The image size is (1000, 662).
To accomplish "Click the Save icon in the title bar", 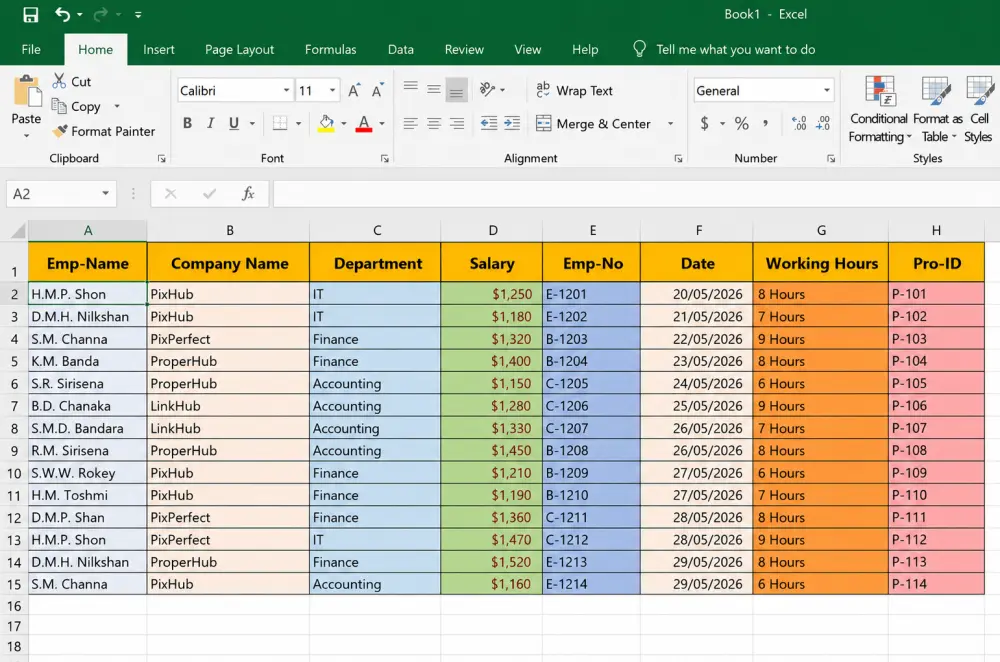I will [30, 15].
